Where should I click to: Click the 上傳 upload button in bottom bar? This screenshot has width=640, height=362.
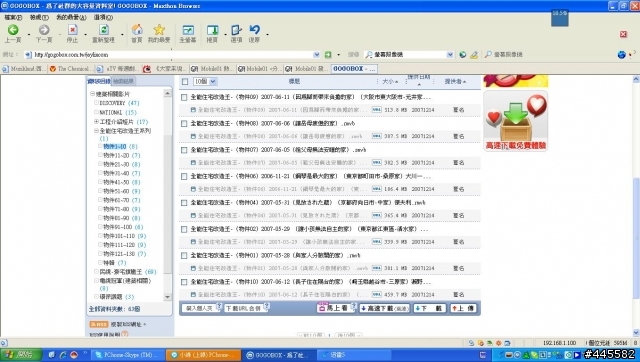coord(463,309)
